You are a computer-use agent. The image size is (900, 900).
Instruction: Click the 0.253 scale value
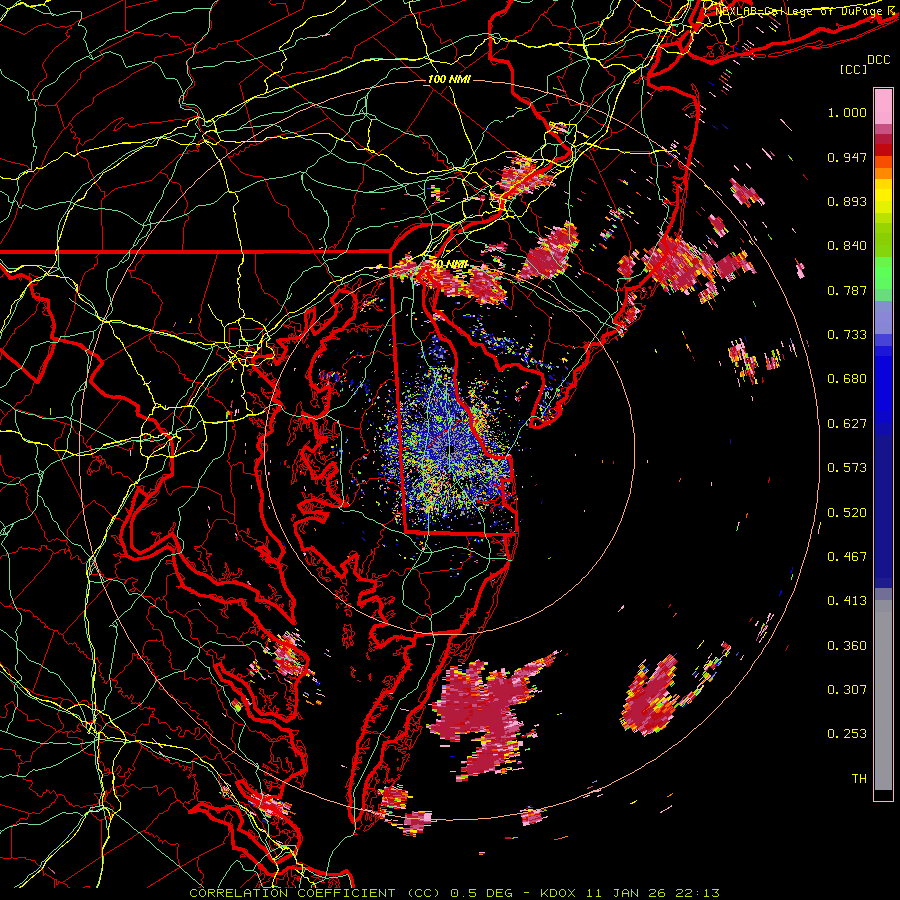tap(847, 734)
